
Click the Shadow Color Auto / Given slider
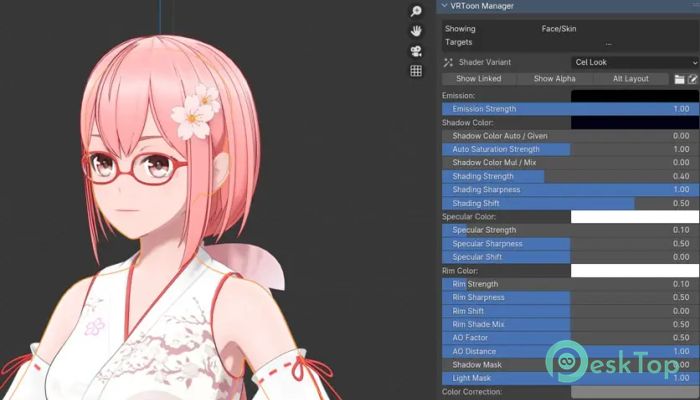coord(571,136)
